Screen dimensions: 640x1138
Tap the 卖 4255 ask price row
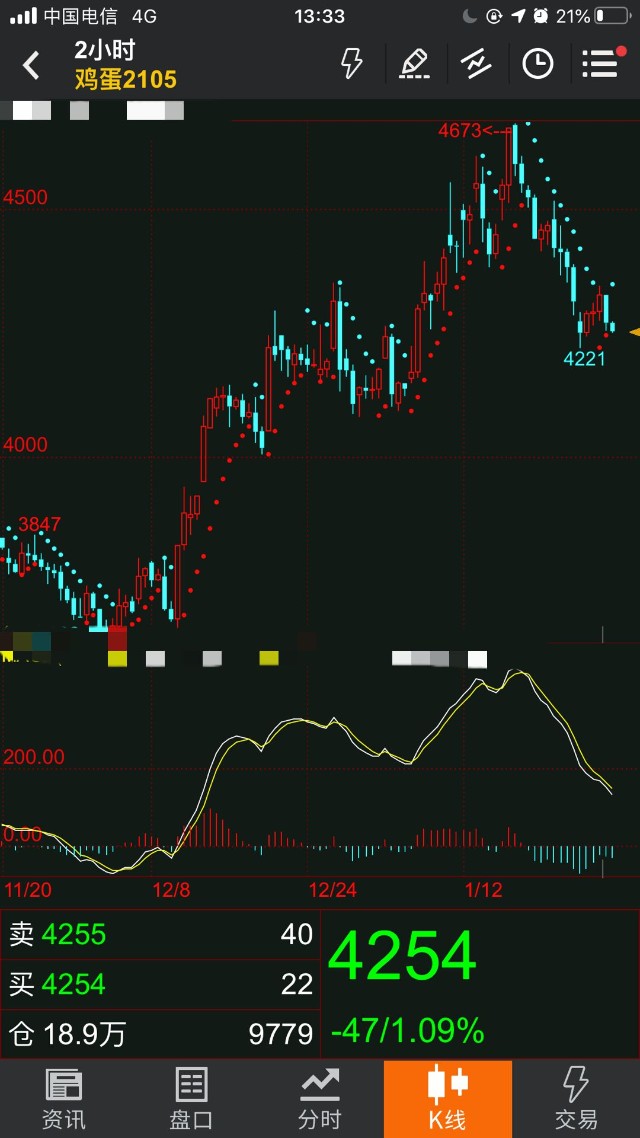(x=160, y=934)
